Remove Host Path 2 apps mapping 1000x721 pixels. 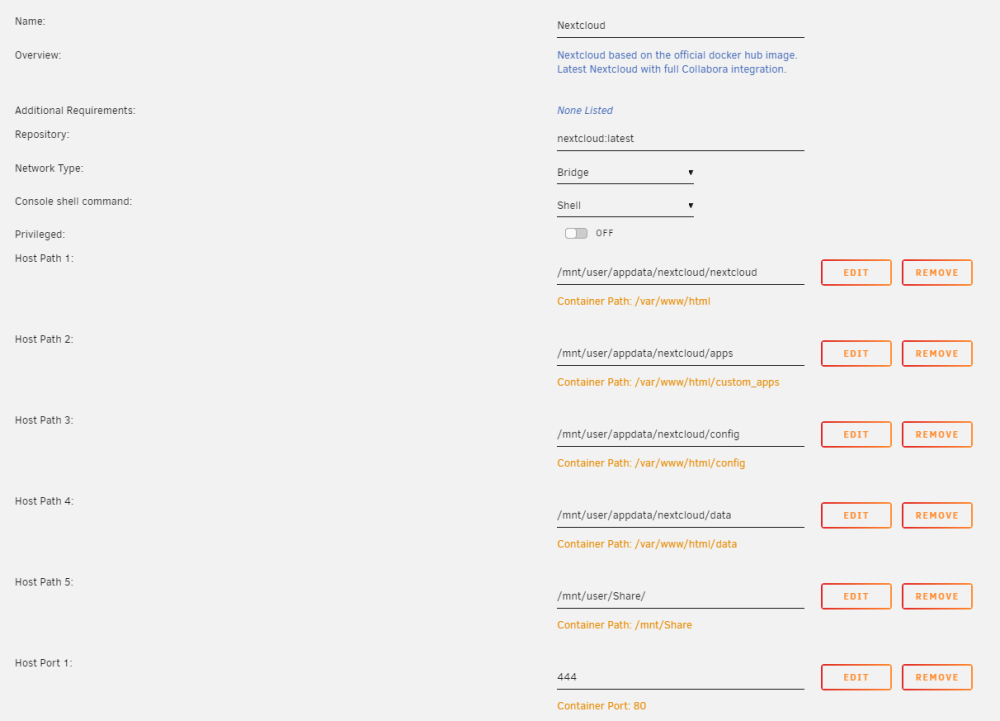click(937, 354)
